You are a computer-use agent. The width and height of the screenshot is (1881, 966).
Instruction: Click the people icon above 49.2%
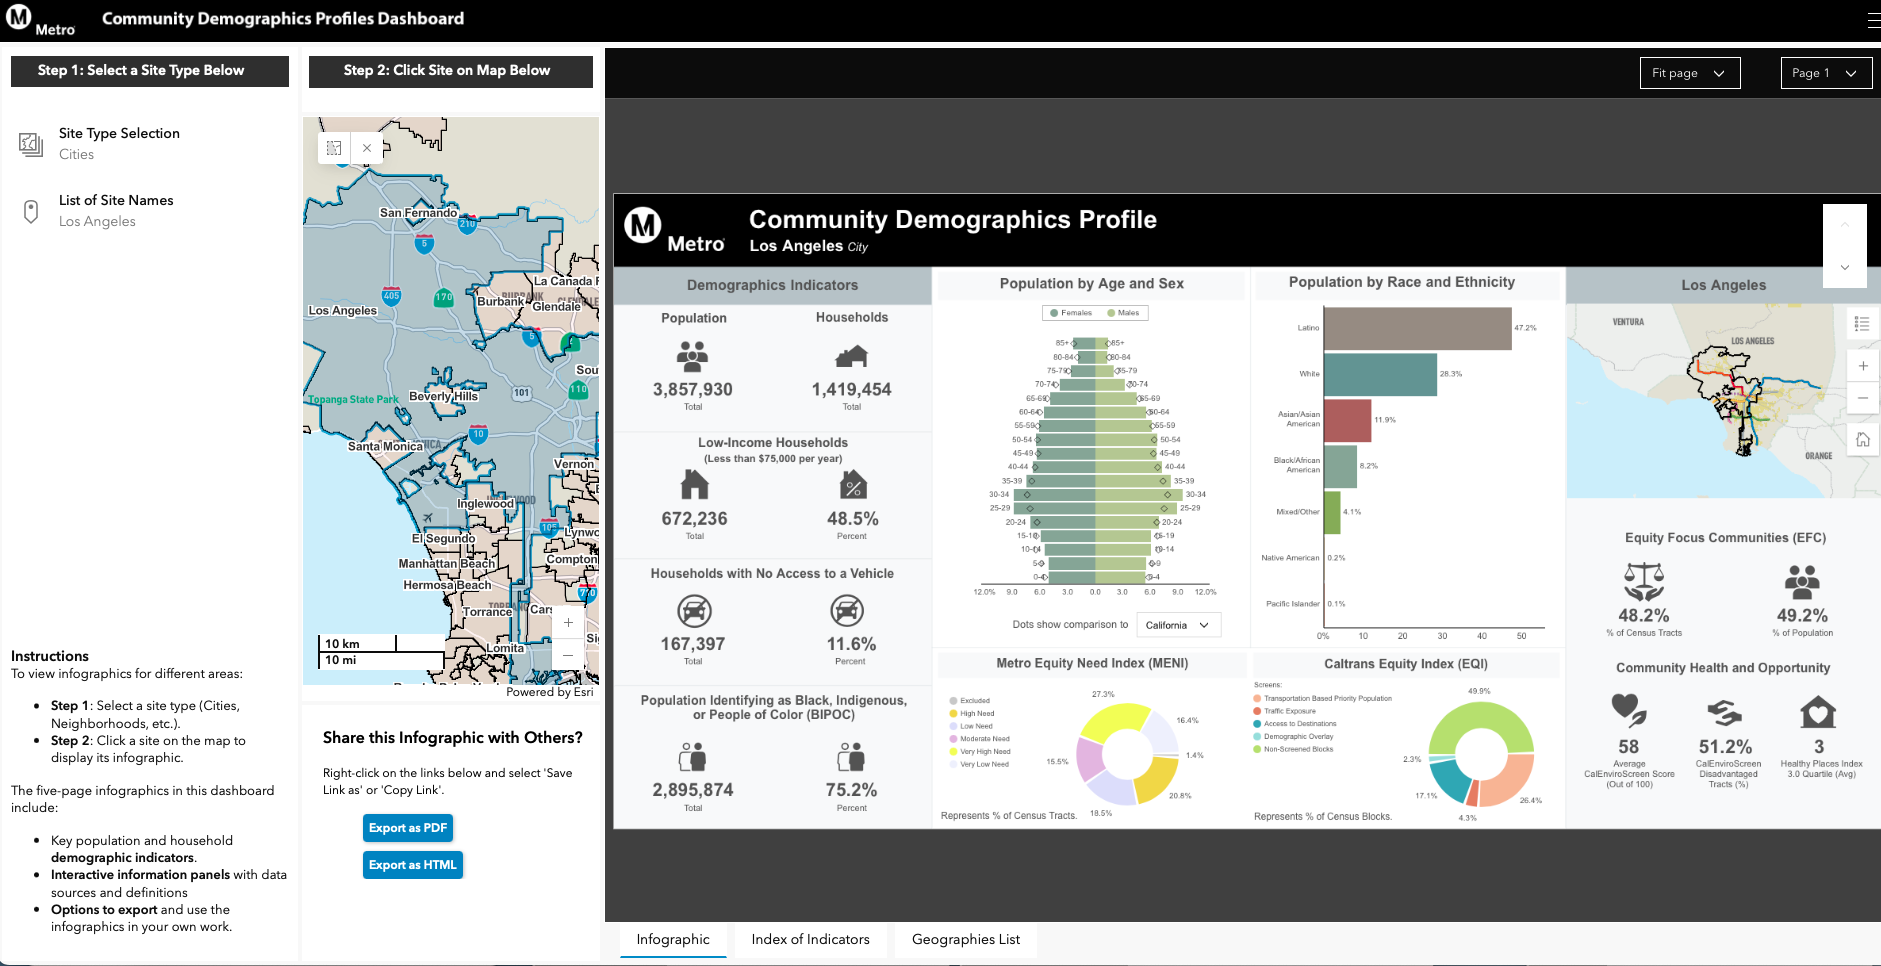tap(1802, 581)
